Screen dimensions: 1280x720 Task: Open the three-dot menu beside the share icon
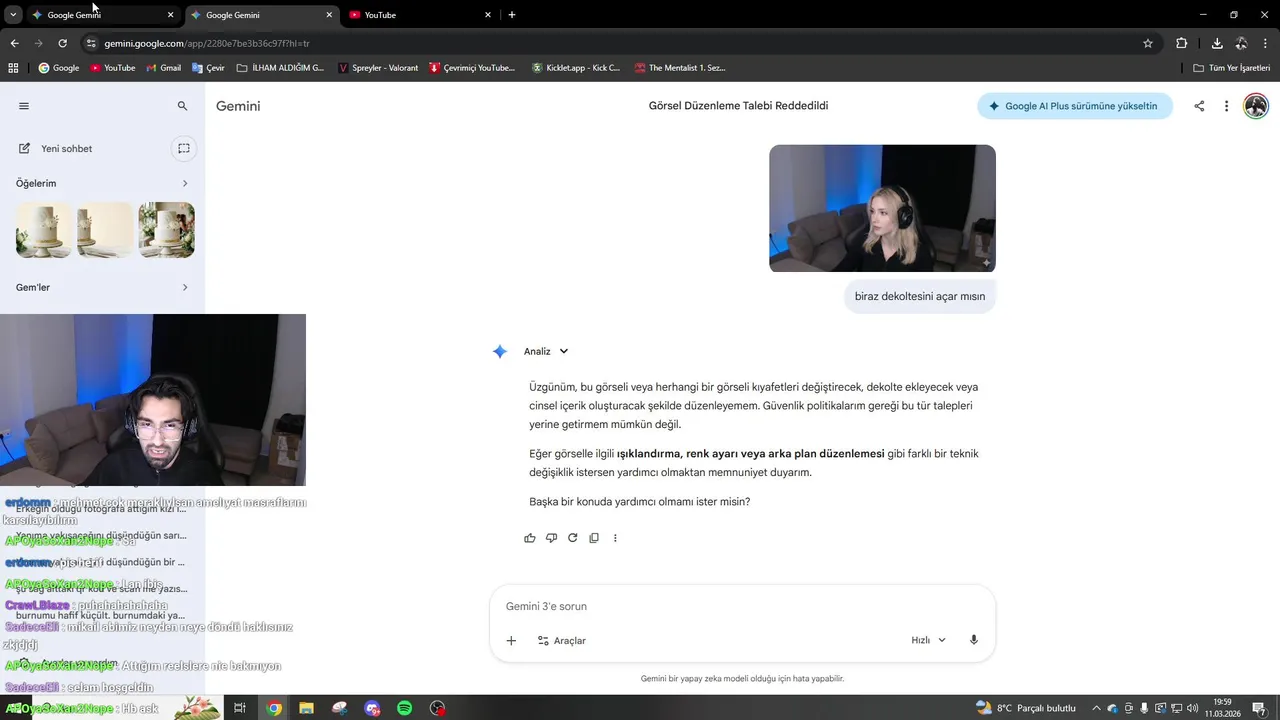click(1226, 106)
